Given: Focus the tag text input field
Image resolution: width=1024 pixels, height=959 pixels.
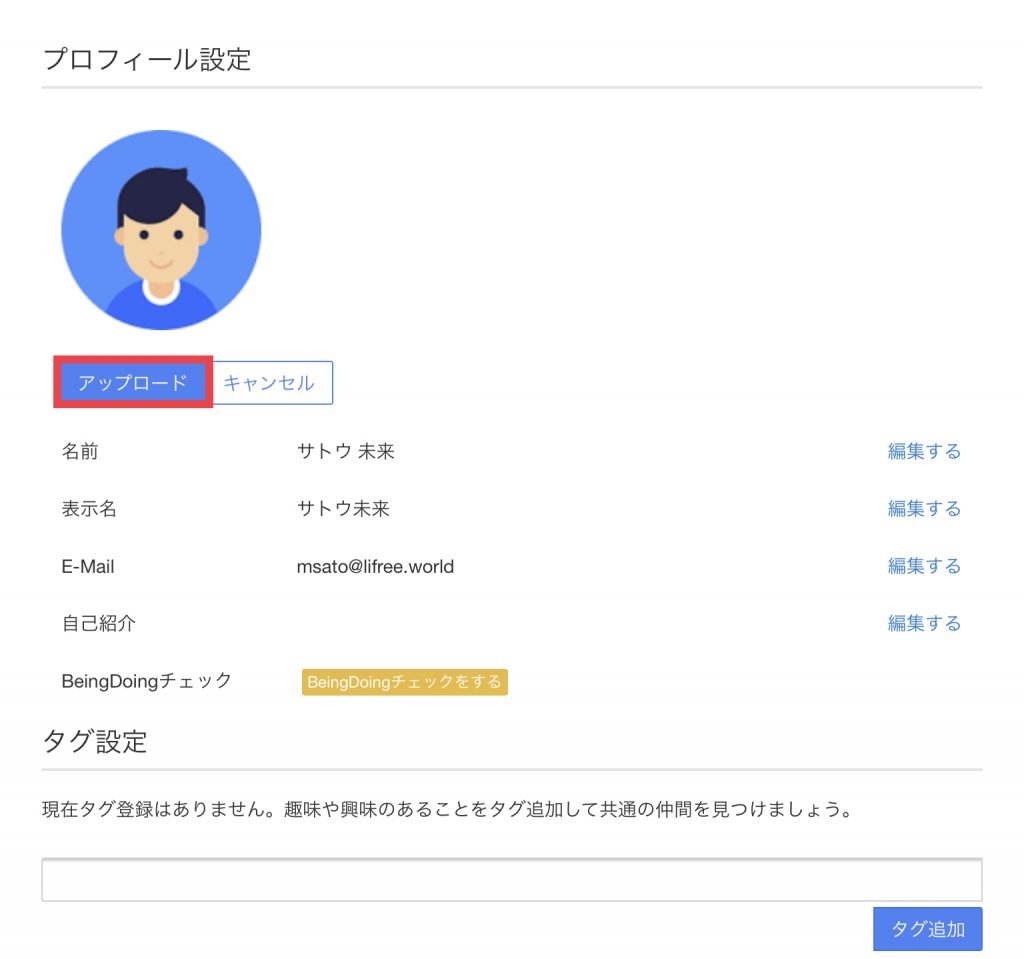Looking at the screenshot, I should [x=511, y=880].
